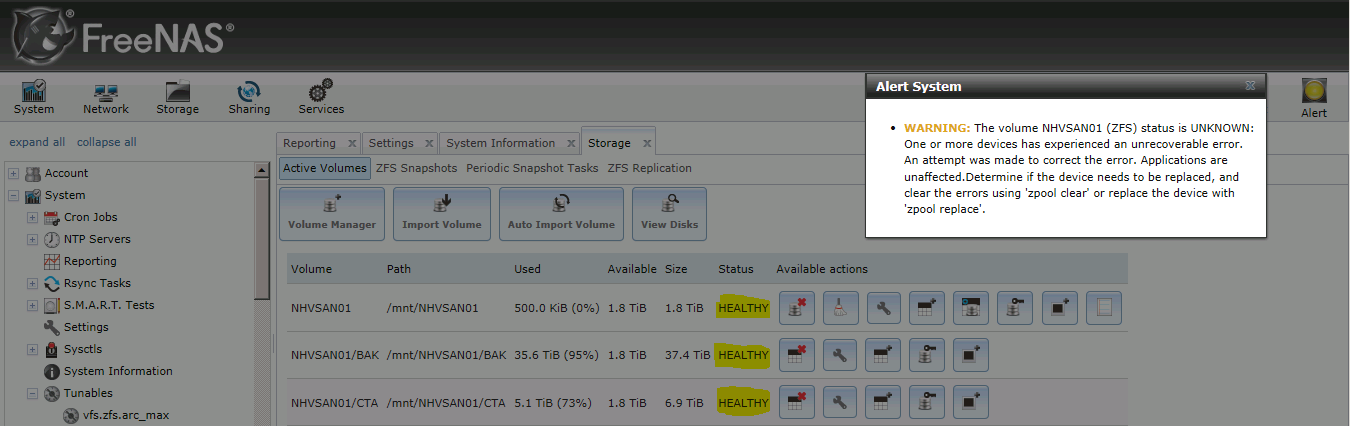This screenshot has height=426, width=1350.
Task: Click the Import Volume button
Action: (442, 213)
